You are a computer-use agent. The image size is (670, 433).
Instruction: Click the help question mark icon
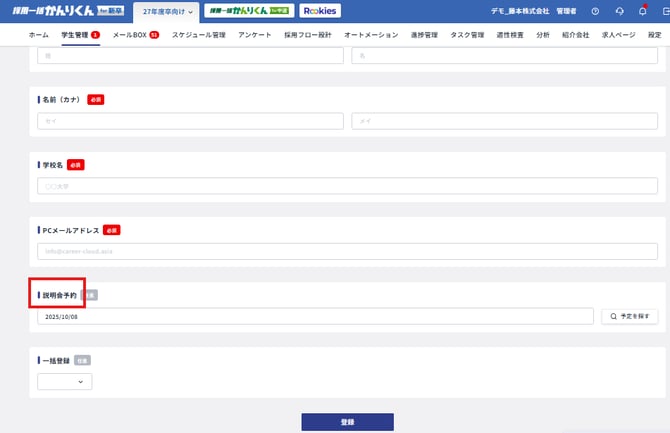(x=596, y=11)
